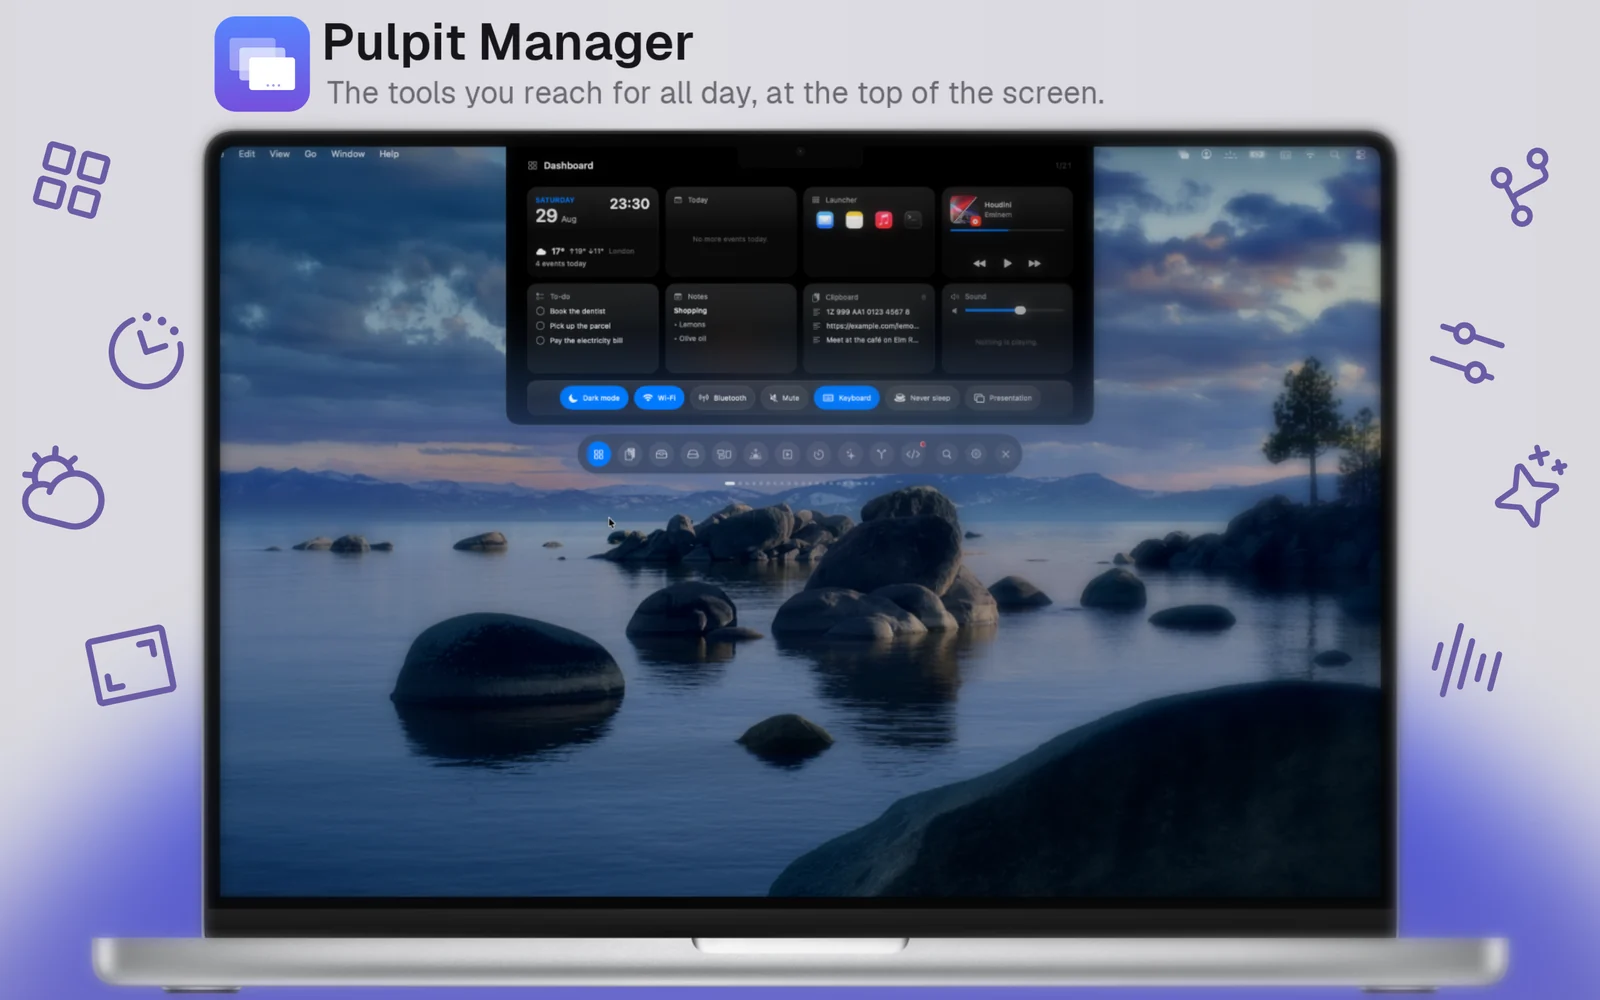Skip to the next track

[1035, 263]
